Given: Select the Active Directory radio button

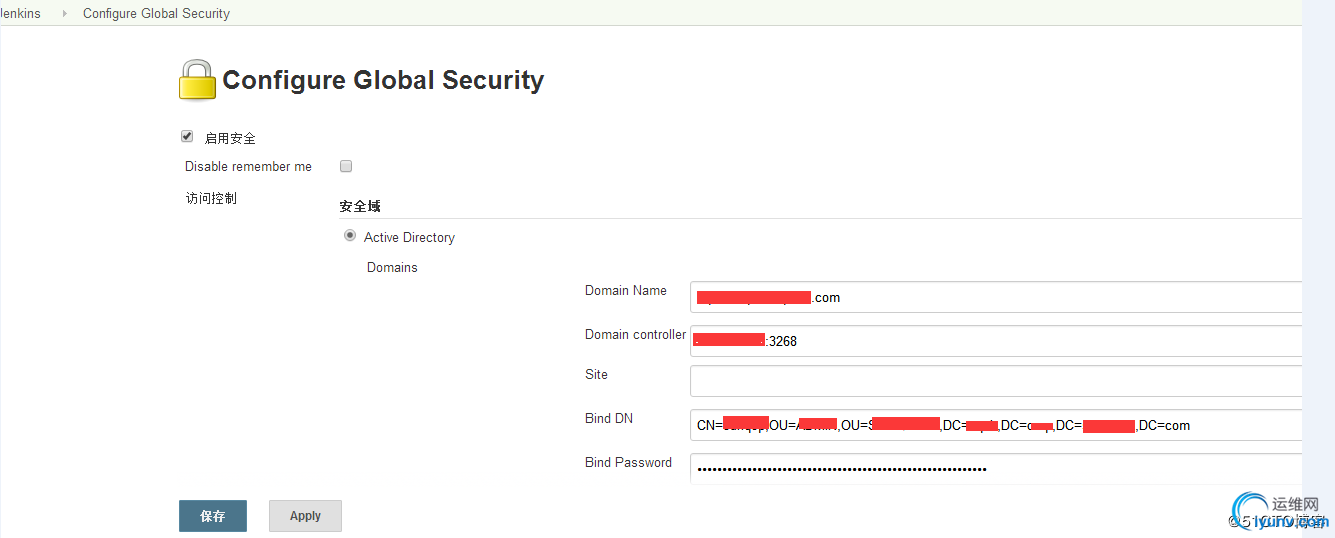Looking at the screenshot, I should click(350, 236).
